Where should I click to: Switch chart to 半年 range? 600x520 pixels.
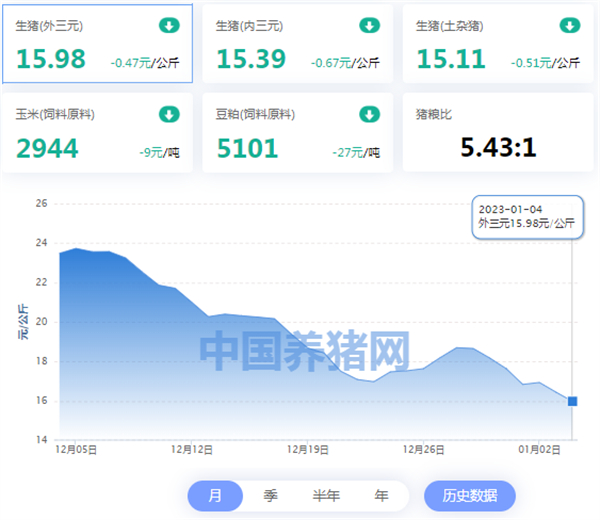[x=326, y=496]
